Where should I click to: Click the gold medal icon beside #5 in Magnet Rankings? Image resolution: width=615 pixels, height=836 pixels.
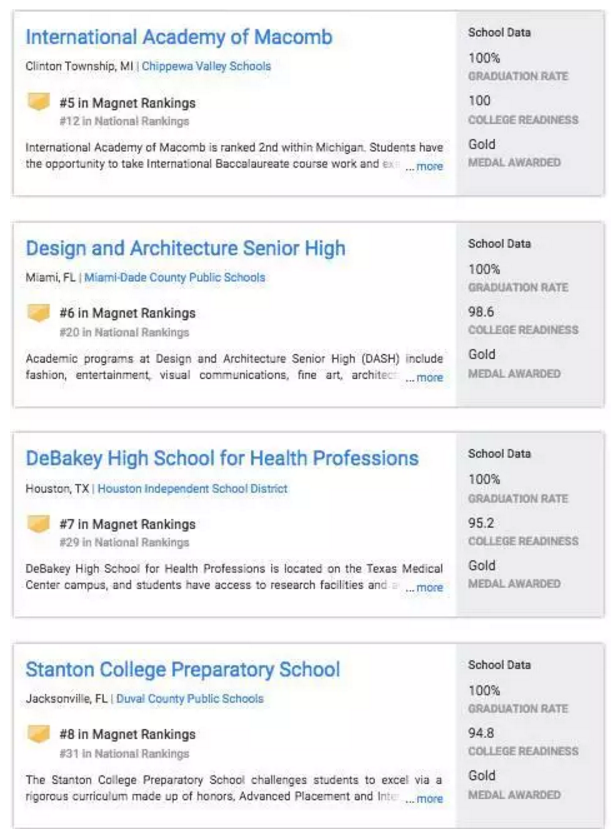click(x=38, y=102)
